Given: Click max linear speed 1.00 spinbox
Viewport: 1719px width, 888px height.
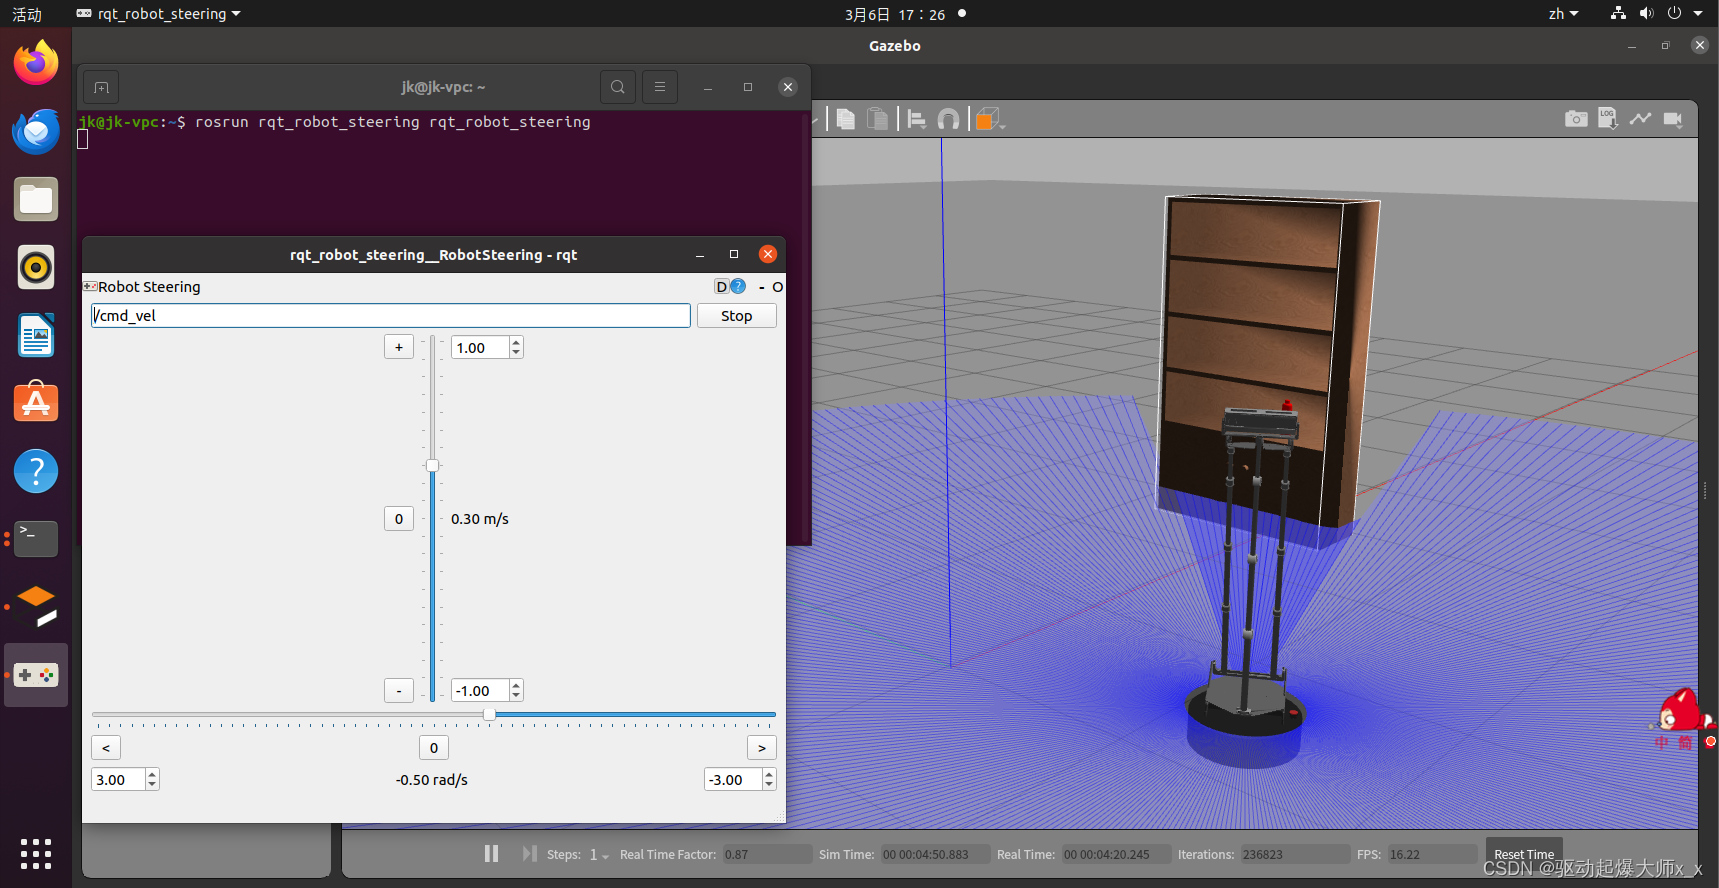Looking at the screenshot, I should point(487,348).
